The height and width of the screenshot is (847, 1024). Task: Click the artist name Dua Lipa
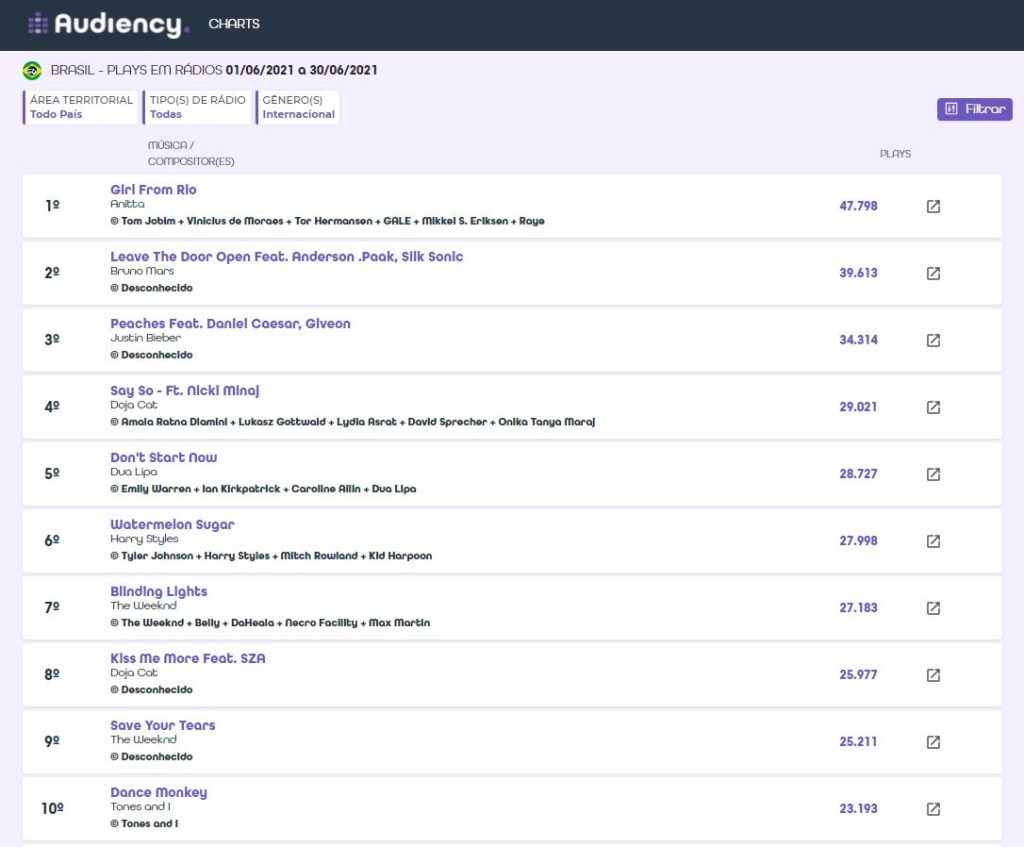point(134,471)
